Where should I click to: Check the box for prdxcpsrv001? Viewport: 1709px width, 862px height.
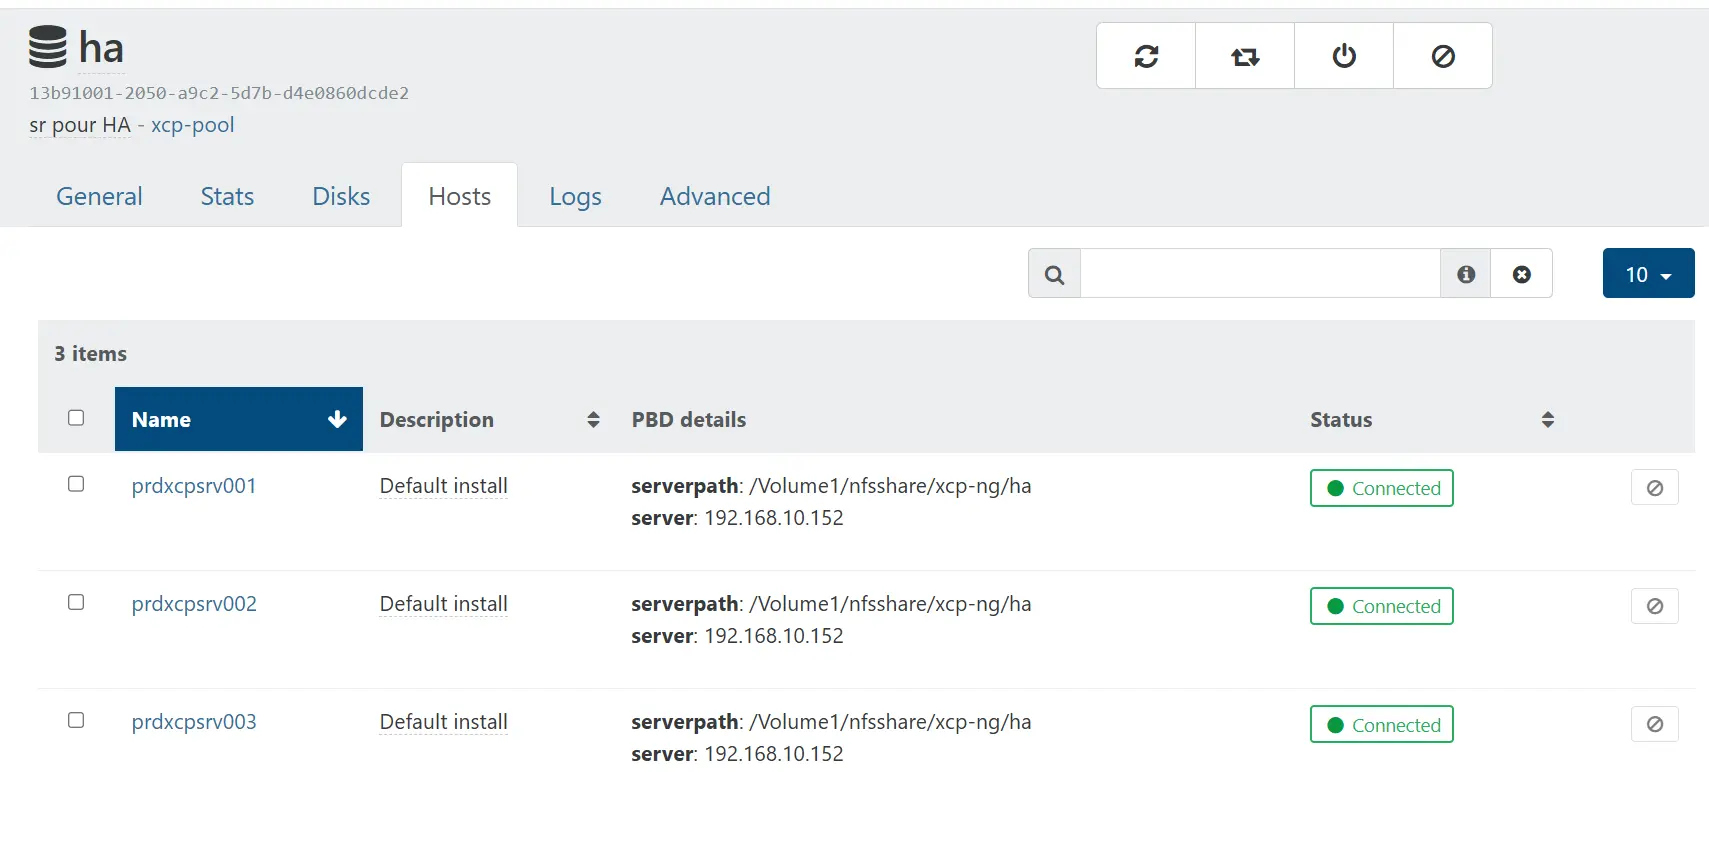click(x=76, y=484)
